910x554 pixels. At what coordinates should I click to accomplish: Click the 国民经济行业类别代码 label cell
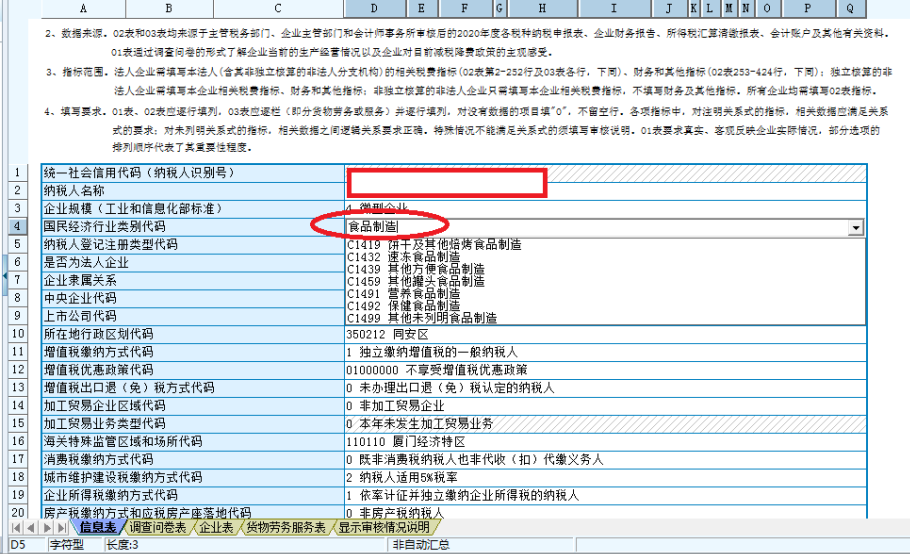[x=193, y=227]
